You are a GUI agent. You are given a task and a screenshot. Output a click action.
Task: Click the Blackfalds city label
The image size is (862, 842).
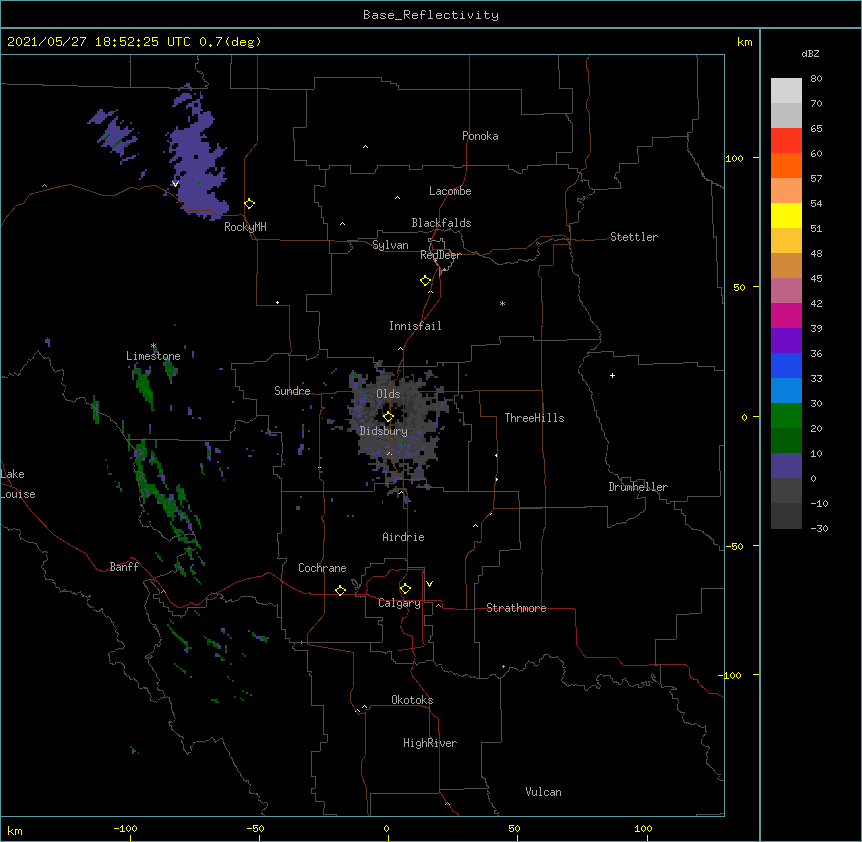pyautogui.click(x=441, y=223)
